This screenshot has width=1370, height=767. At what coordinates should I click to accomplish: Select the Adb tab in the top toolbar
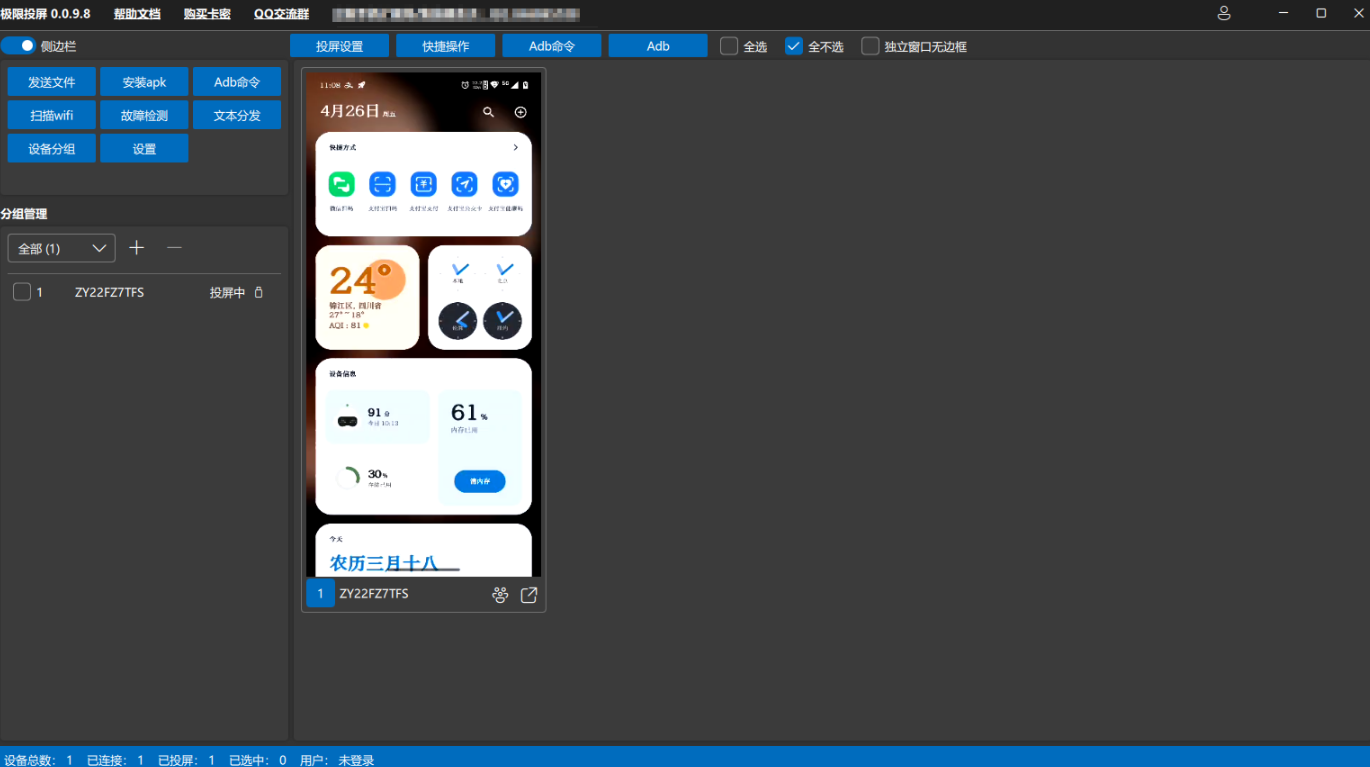658,46
